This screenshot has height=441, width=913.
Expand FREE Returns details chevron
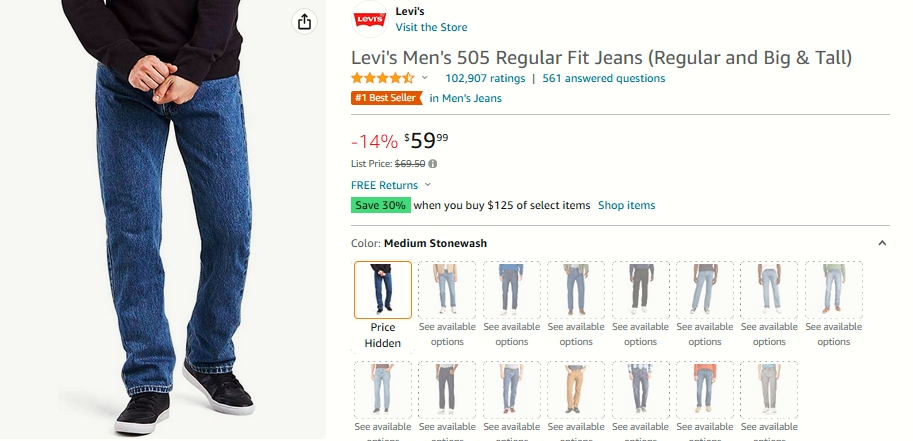click(x=427, y=185)
